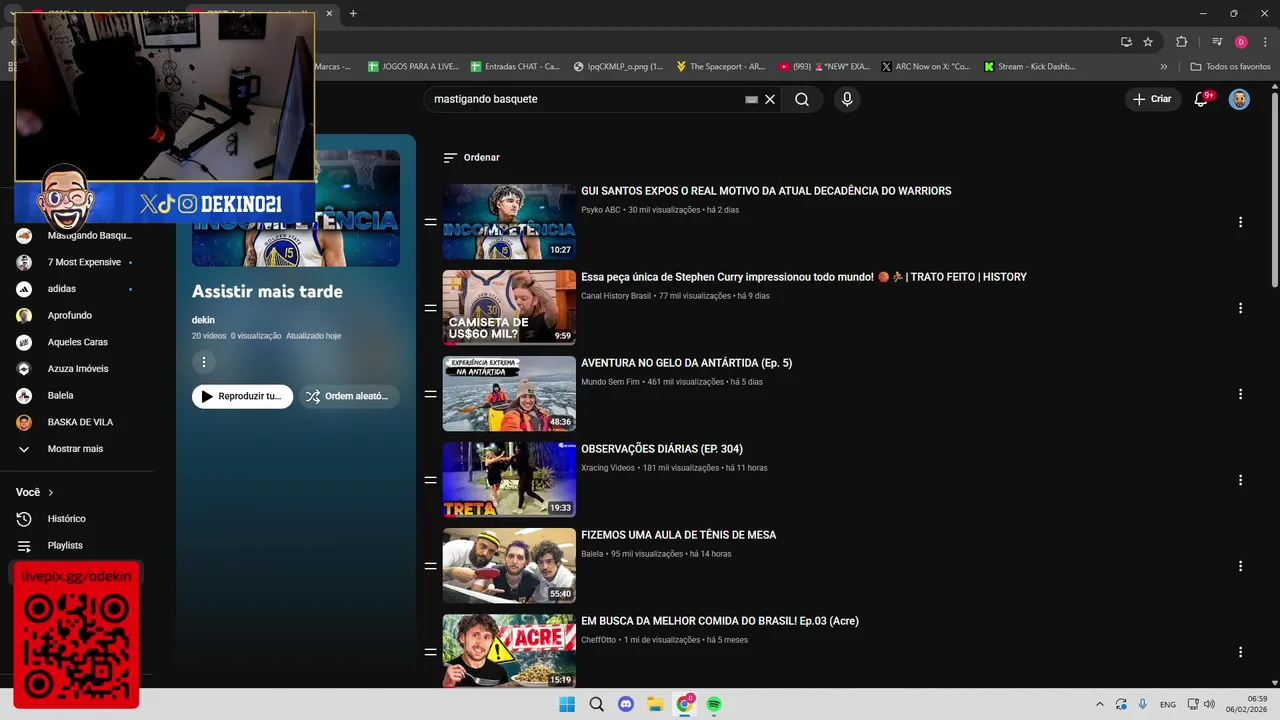Open the JOGOS PARA A LIVE bookmark
The width and height of the screenshot is (1280, 720).
413,66
